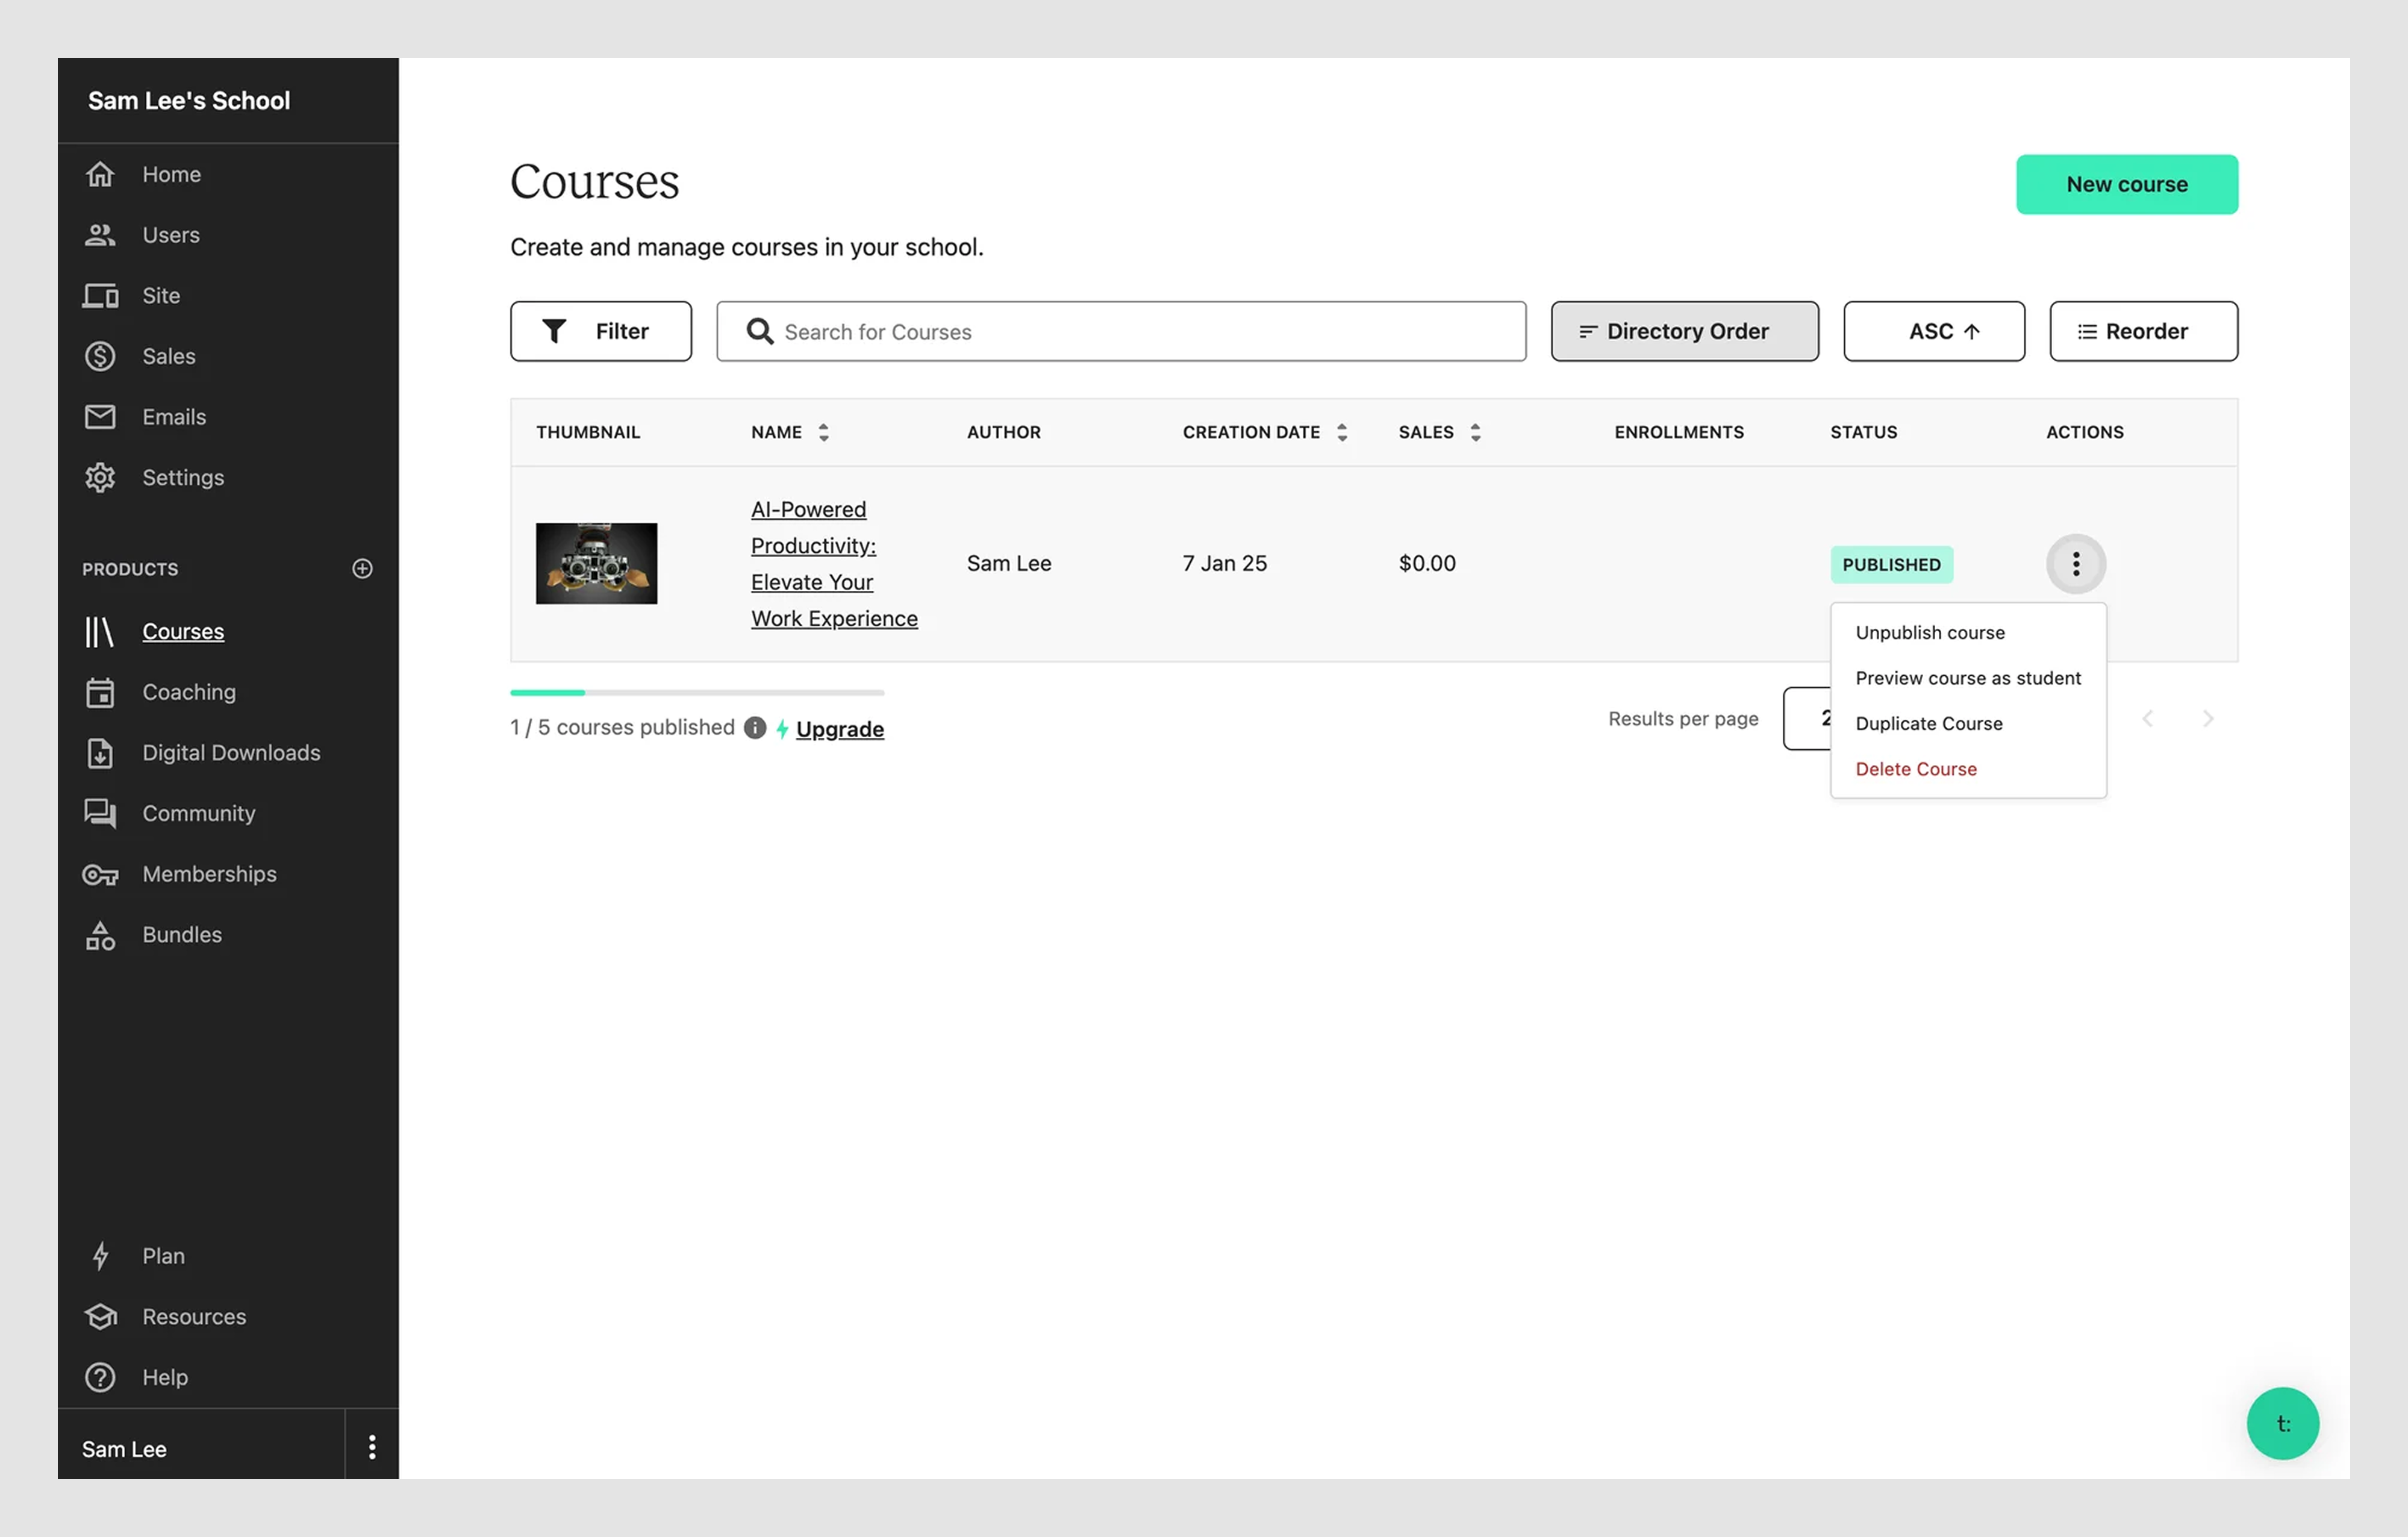
Task: Click the search magnifier icon
Action: (x=760, y=331)
